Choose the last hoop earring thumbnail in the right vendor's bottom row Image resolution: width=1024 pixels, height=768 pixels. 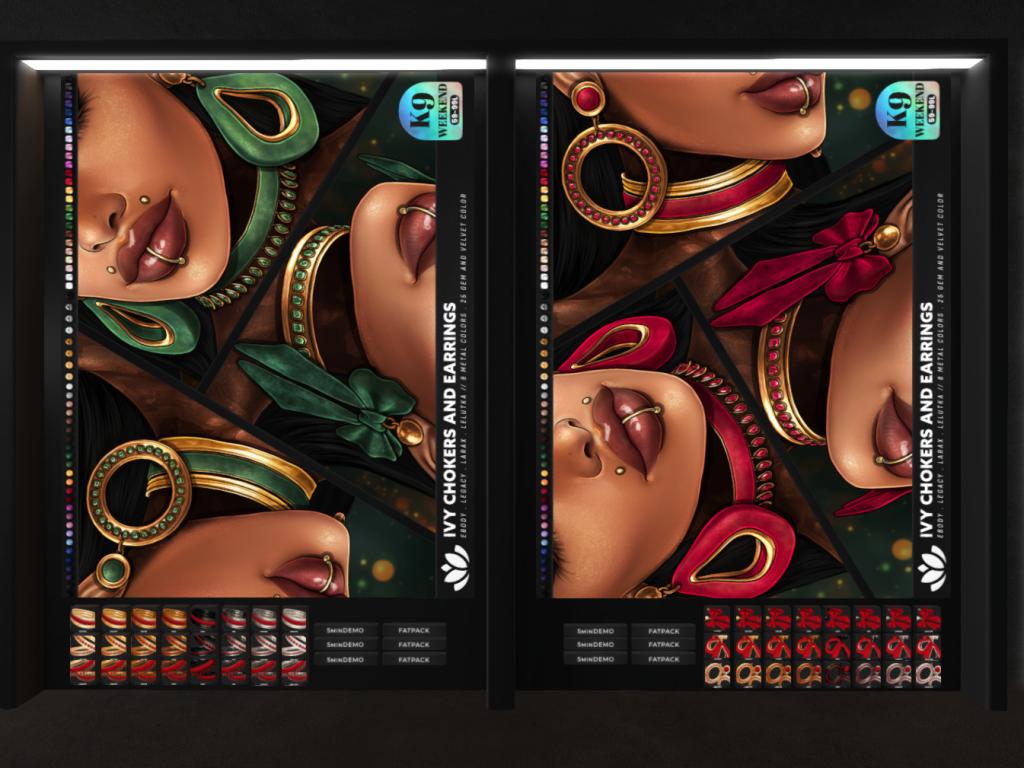click(928, 673)
